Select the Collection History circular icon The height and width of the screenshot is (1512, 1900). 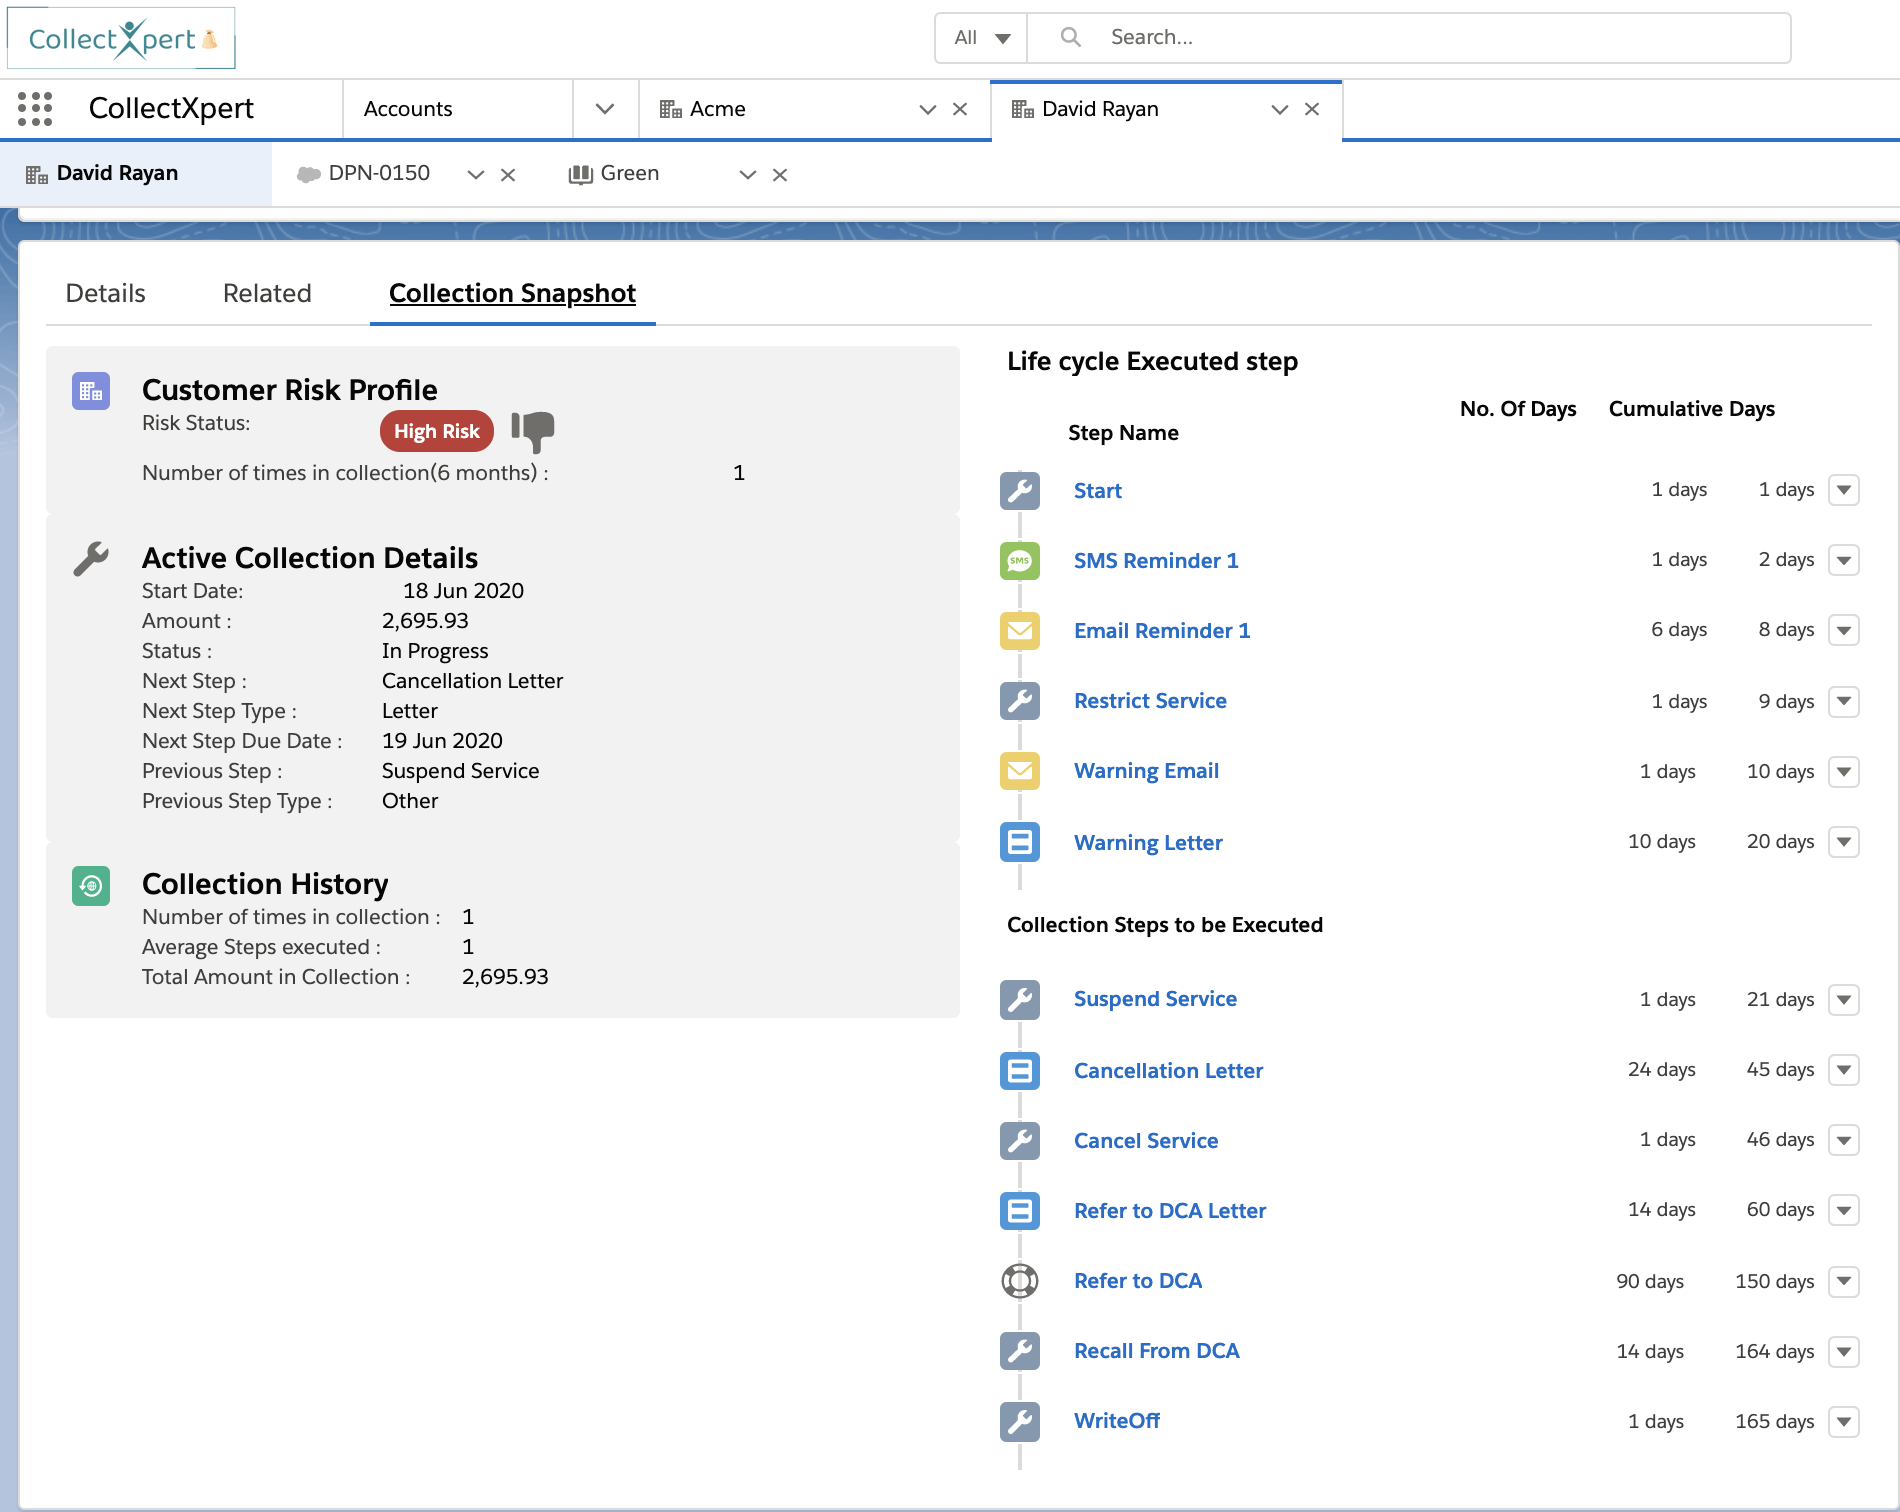[91, 886]
